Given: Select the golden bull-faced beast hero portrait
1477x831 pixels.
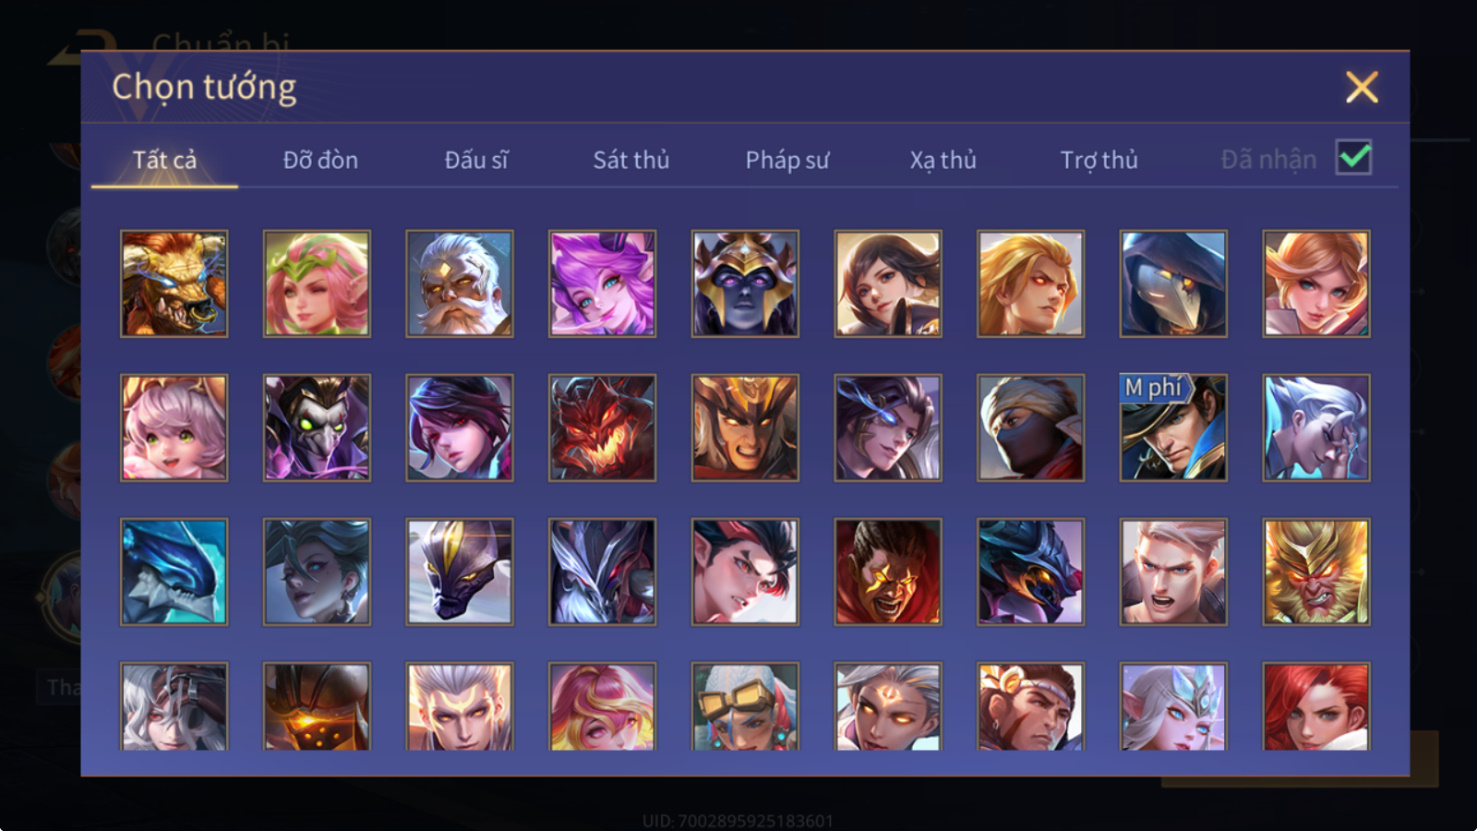Looking at the screenshot, I should 174,284.
